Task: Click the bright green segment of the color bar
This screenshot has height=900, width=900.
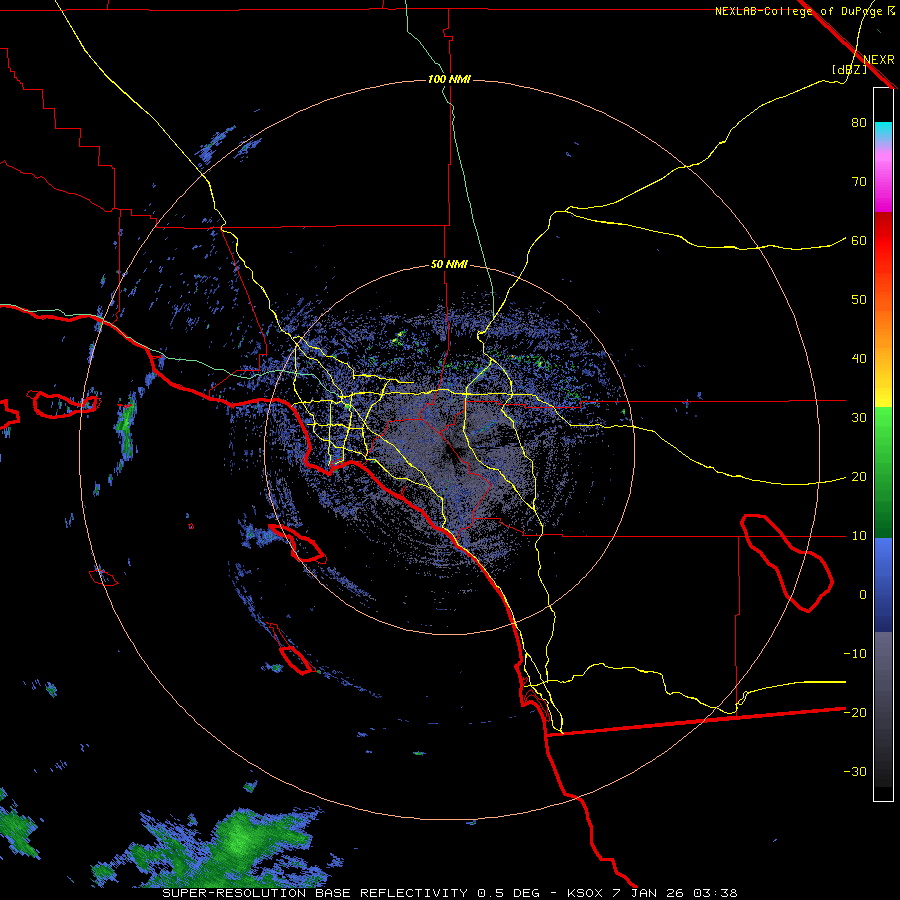Action: coord(883,428)
